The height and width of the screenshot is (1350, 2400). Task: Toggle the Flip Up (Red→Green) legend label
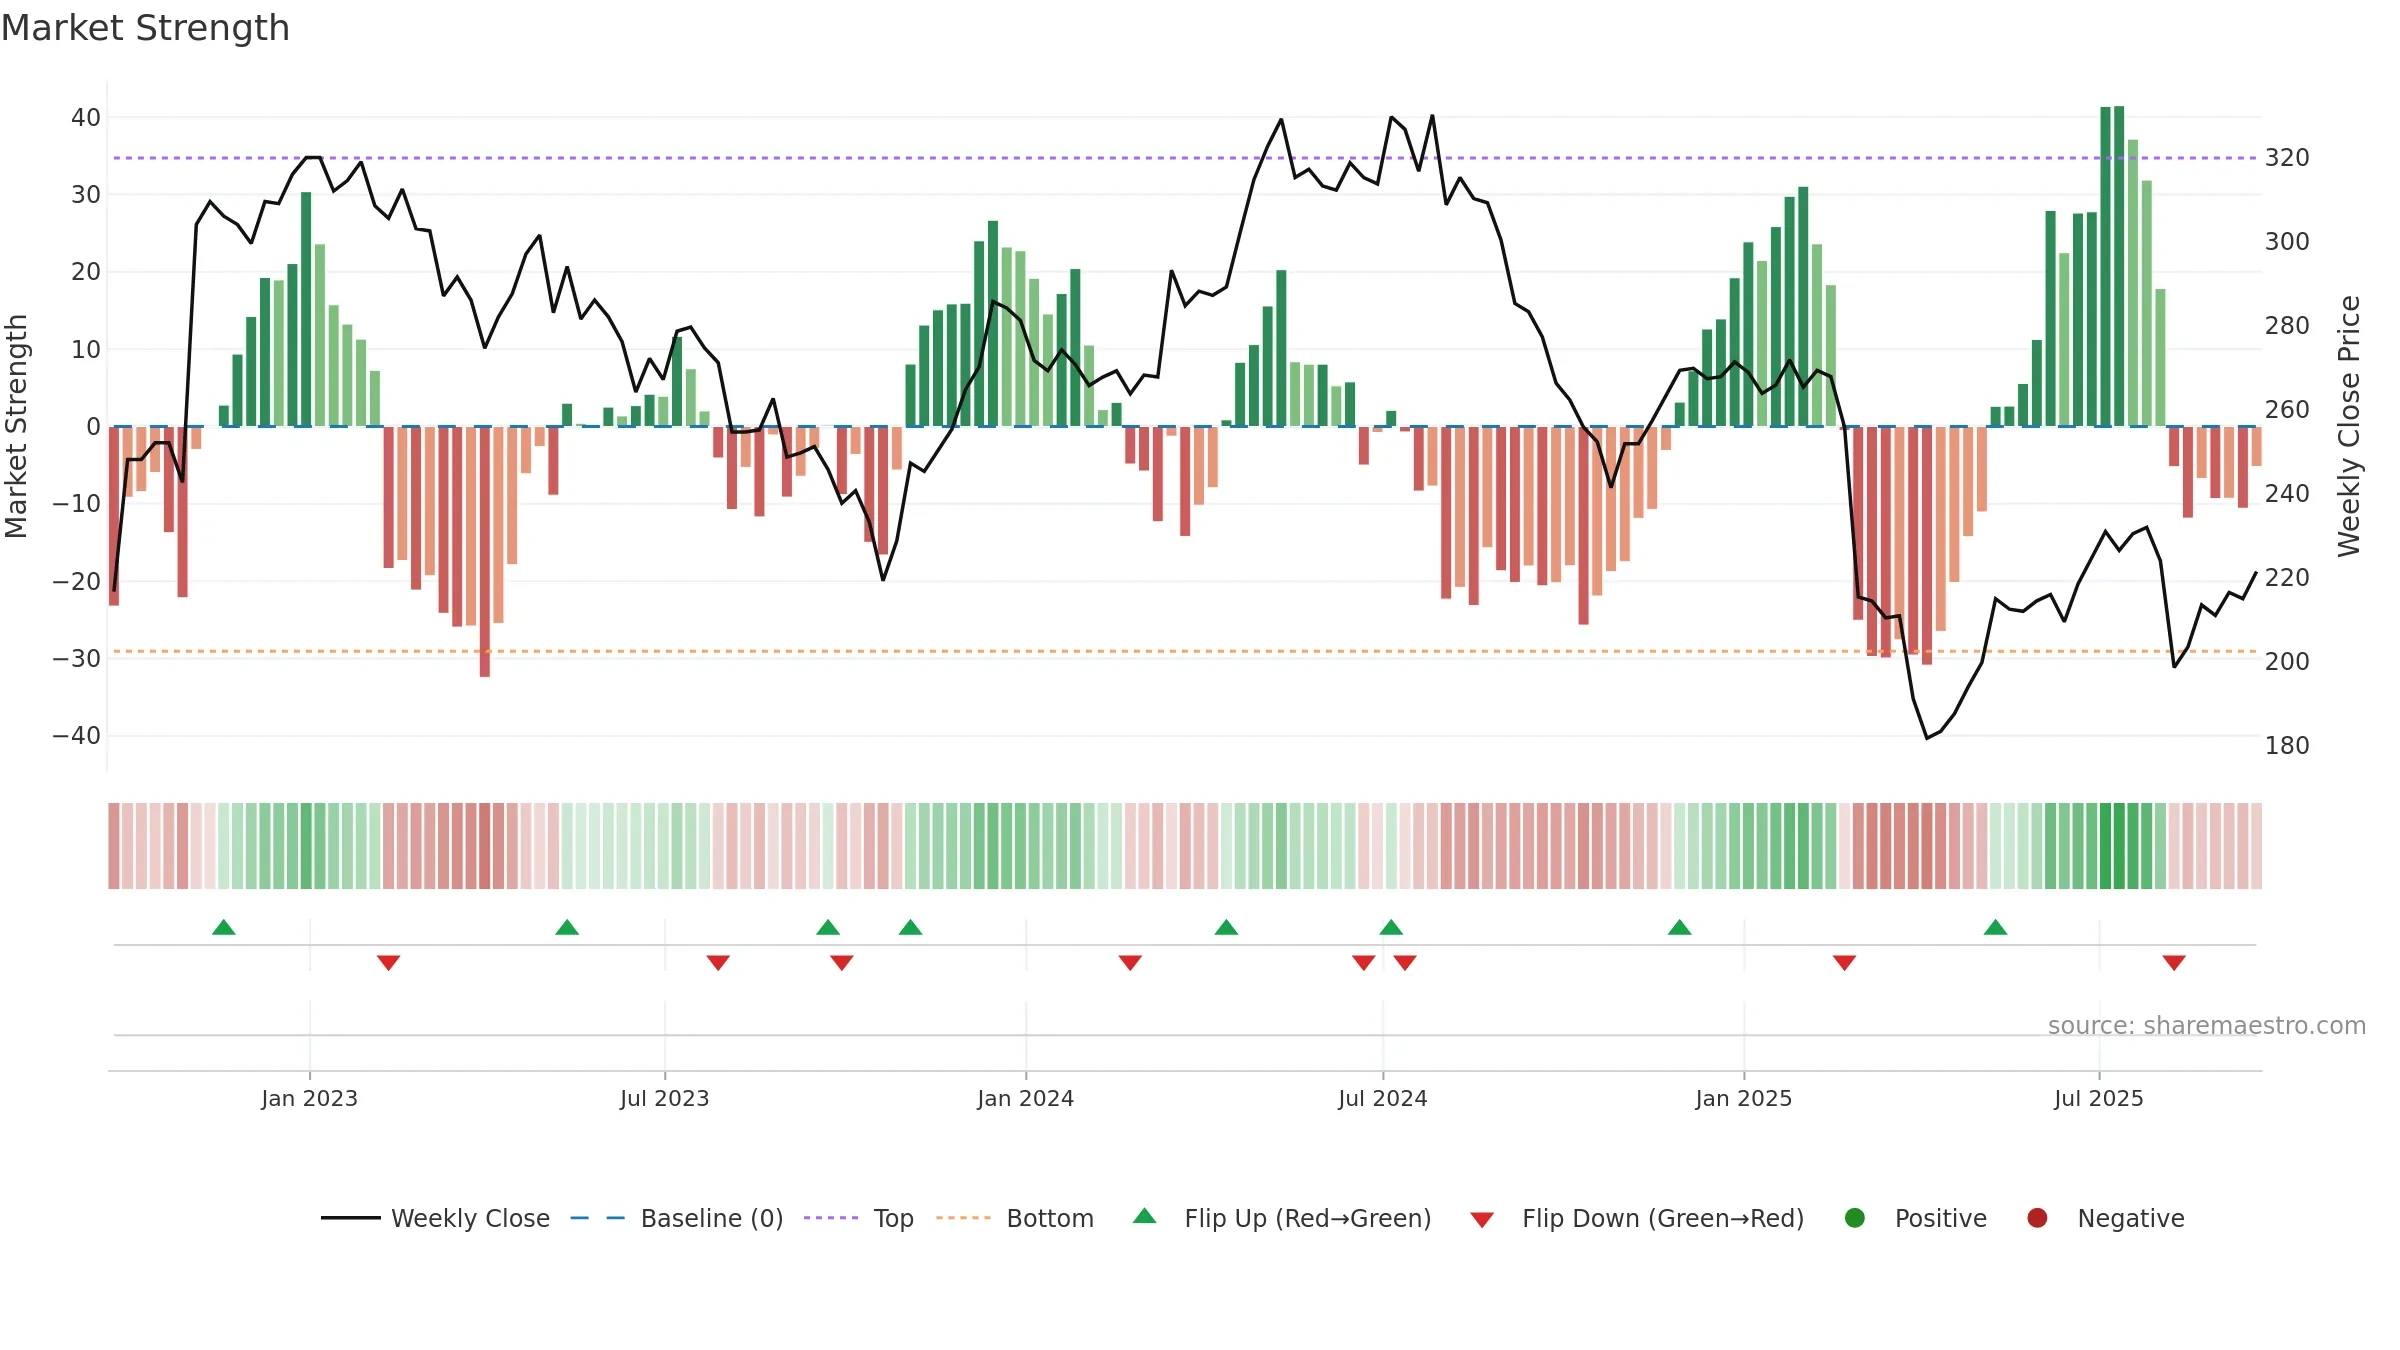tap(1308, 1219)
